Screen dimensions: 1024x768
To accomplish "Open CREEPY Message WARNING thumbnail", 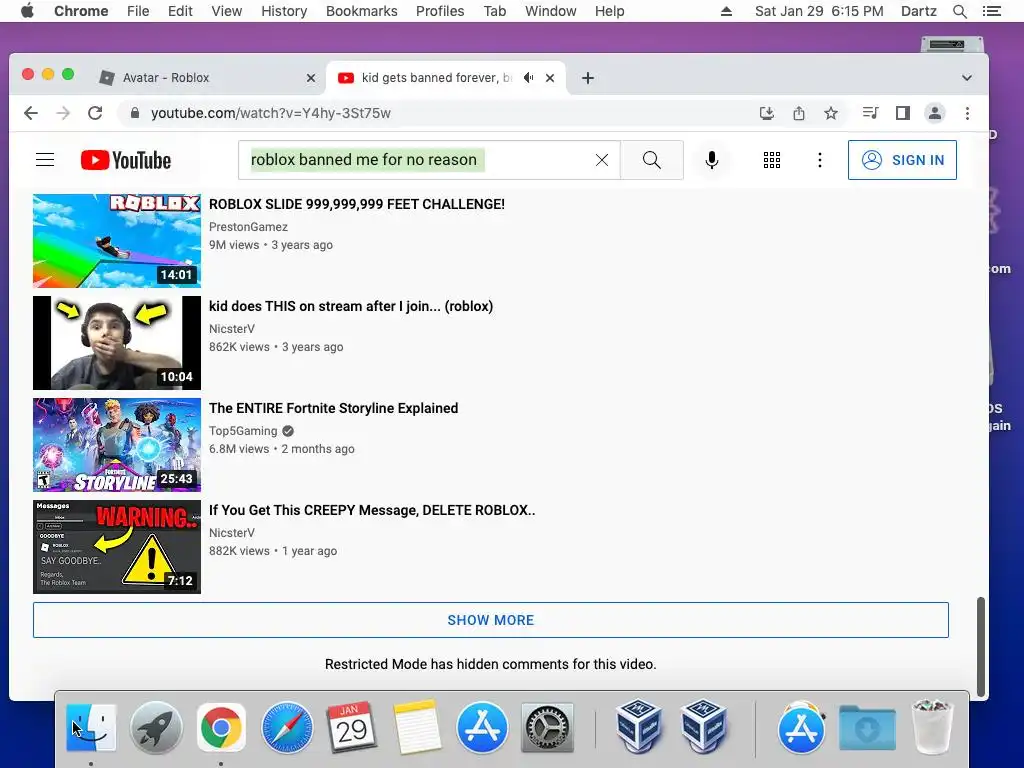I will pyautogui.click(x=117, y=547).
